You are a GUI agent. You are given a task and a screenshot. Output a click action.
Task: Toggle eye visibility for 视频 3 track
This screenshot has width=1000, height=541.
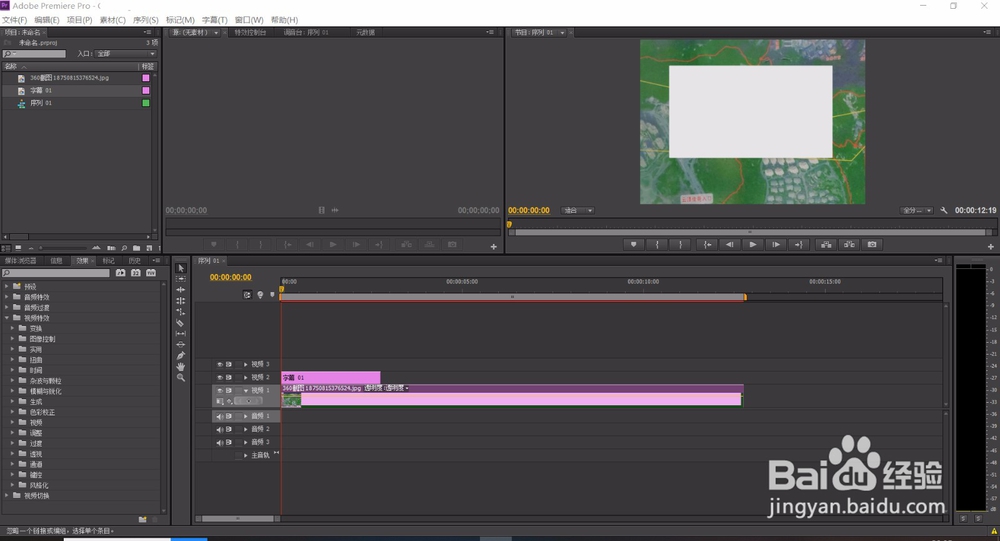[219, 364]
